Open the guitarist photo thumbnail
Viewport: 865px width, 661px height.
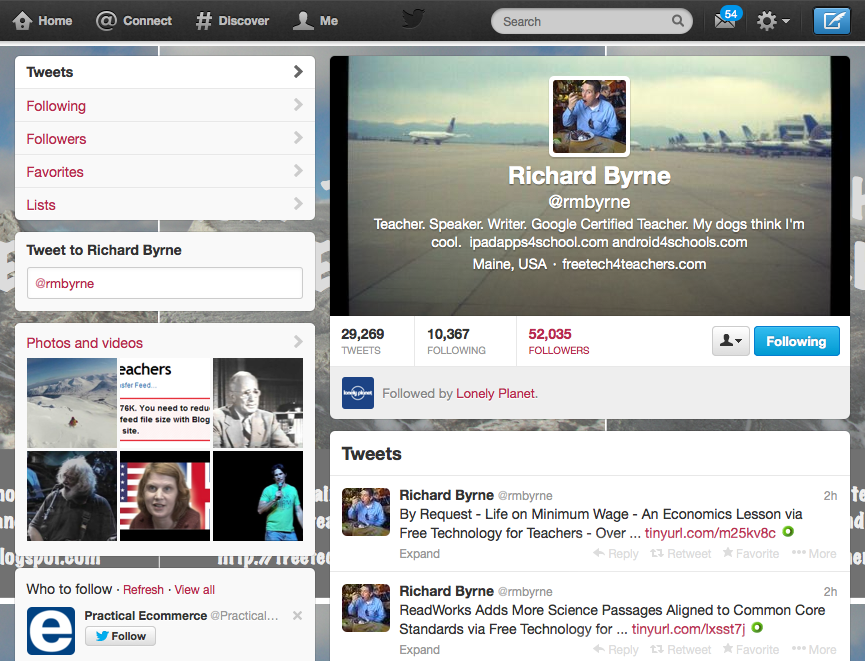point(72,496)
